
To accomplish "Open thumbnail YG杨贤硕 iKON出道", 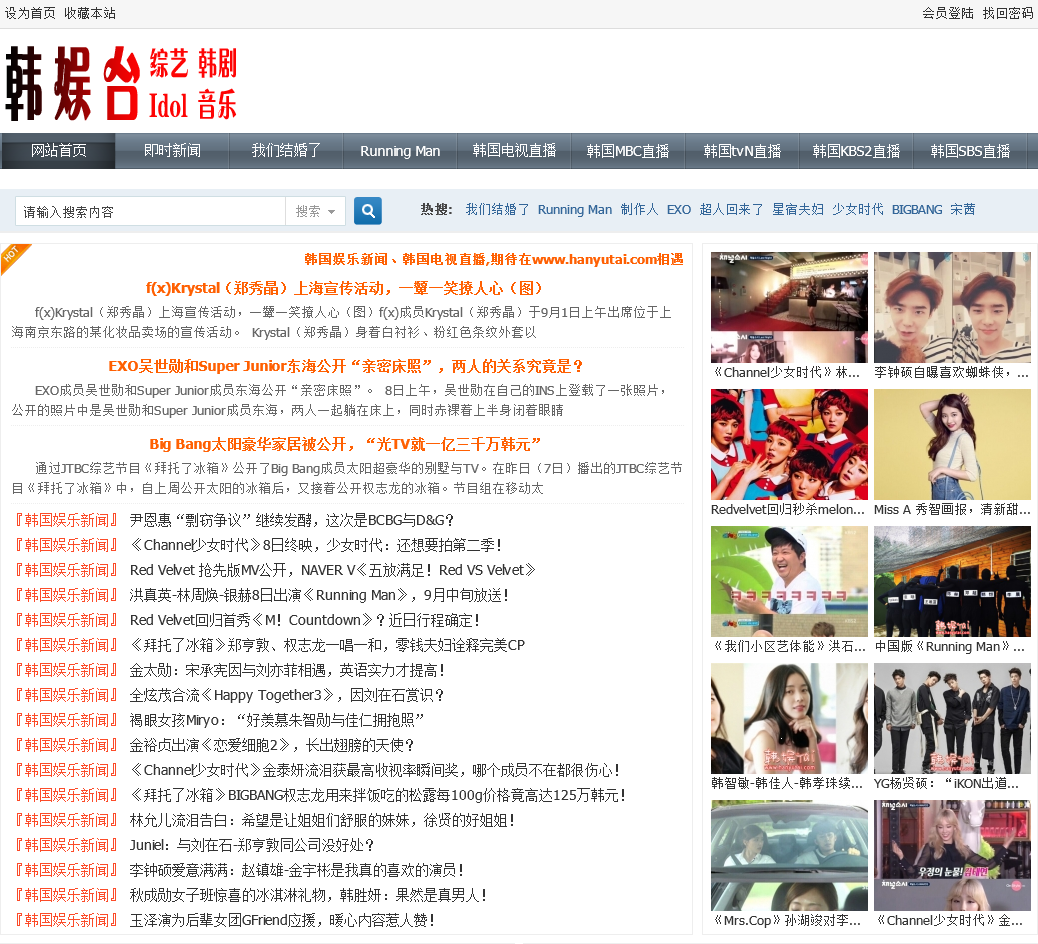I will point(952,718).
